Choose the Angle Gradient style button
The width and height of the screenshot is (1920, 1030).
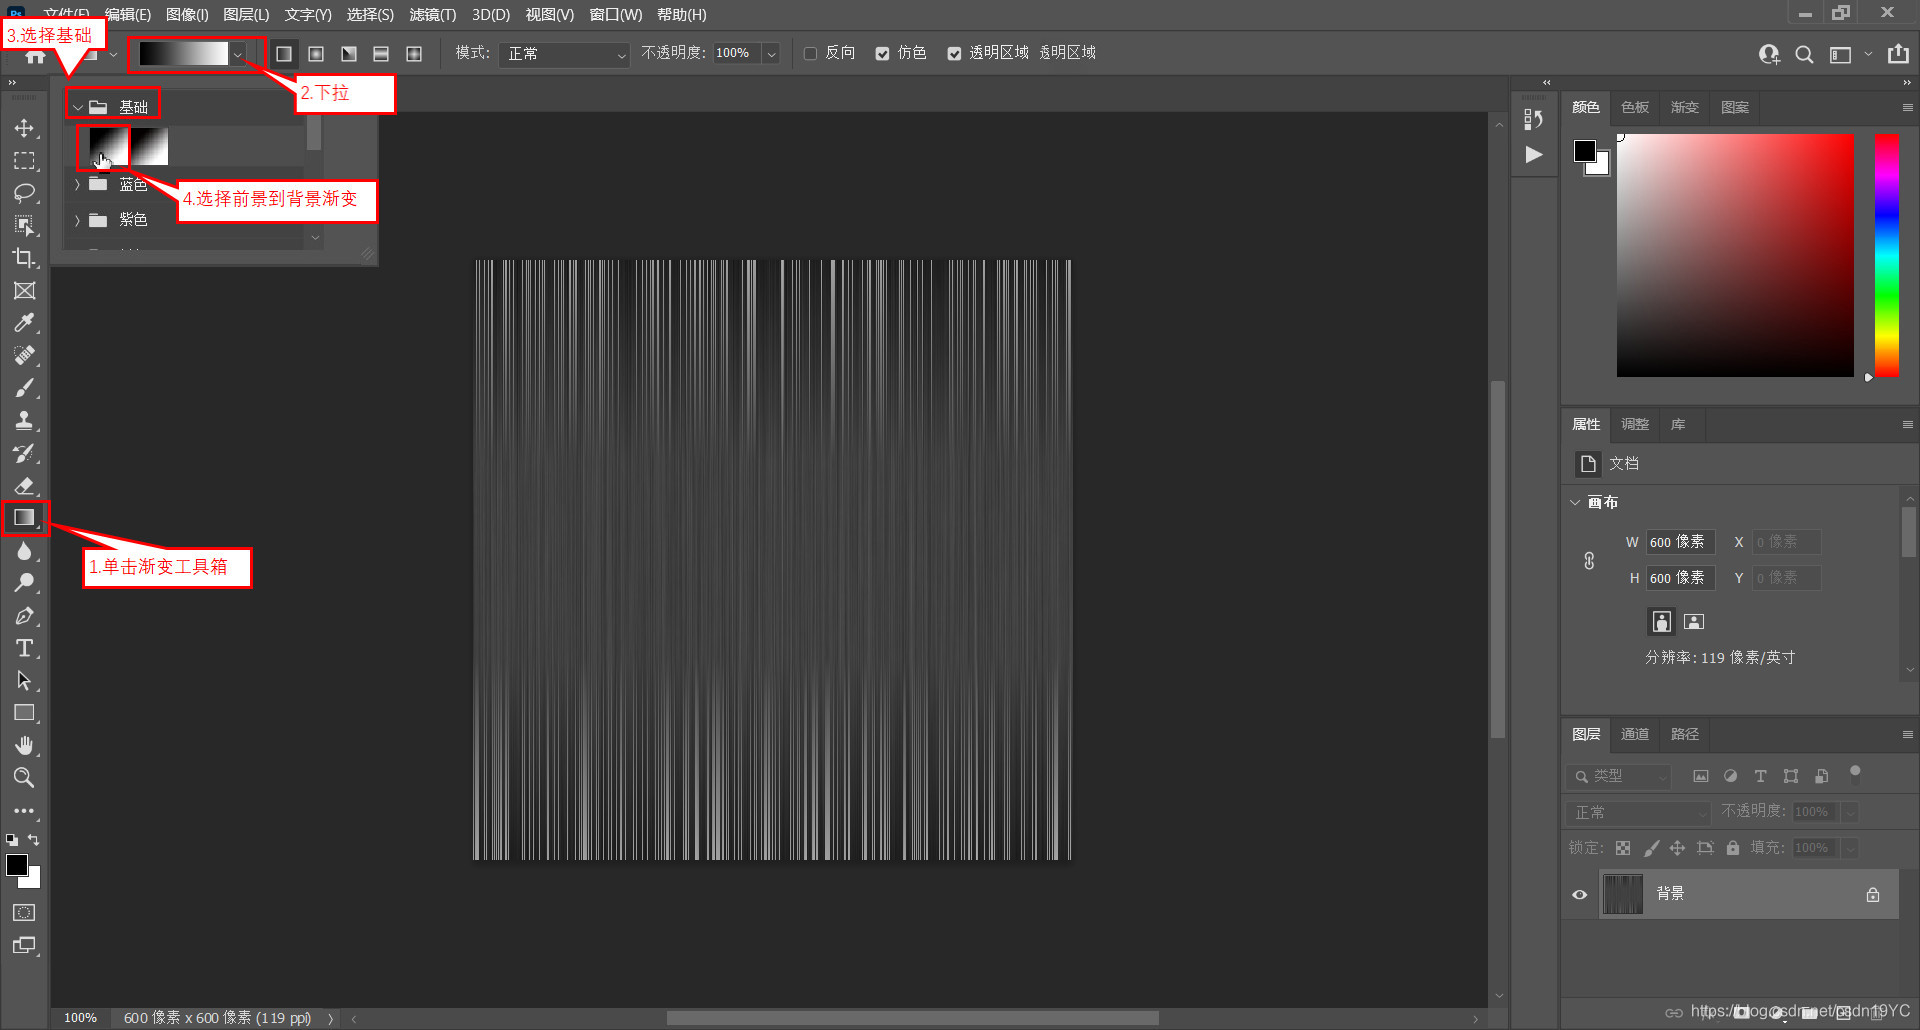click(349, 53)
